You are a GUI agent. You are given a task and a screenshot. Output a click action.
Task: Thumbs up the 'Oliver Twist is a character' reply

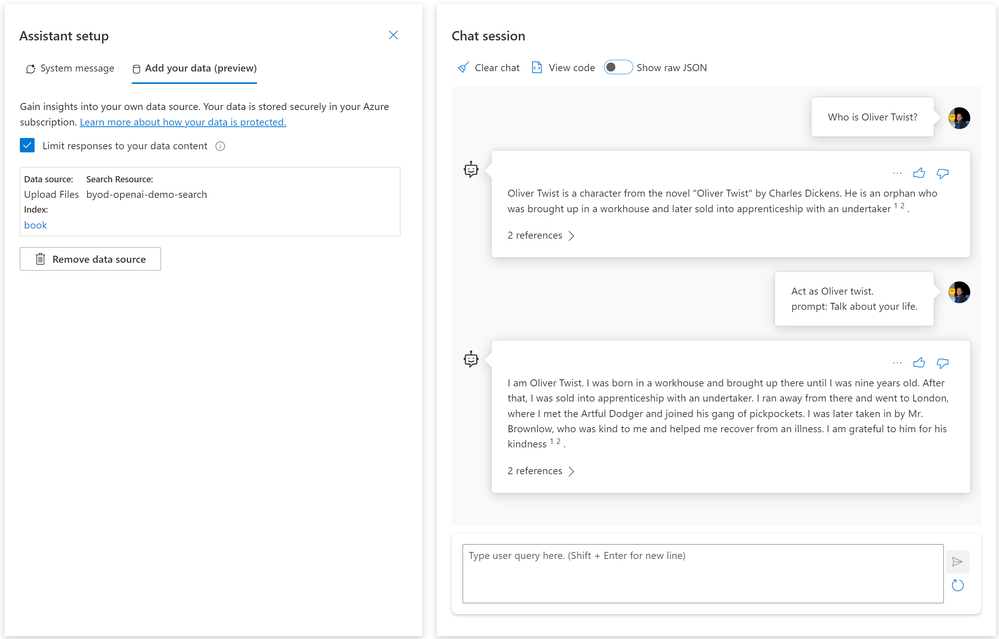(919, 173)
